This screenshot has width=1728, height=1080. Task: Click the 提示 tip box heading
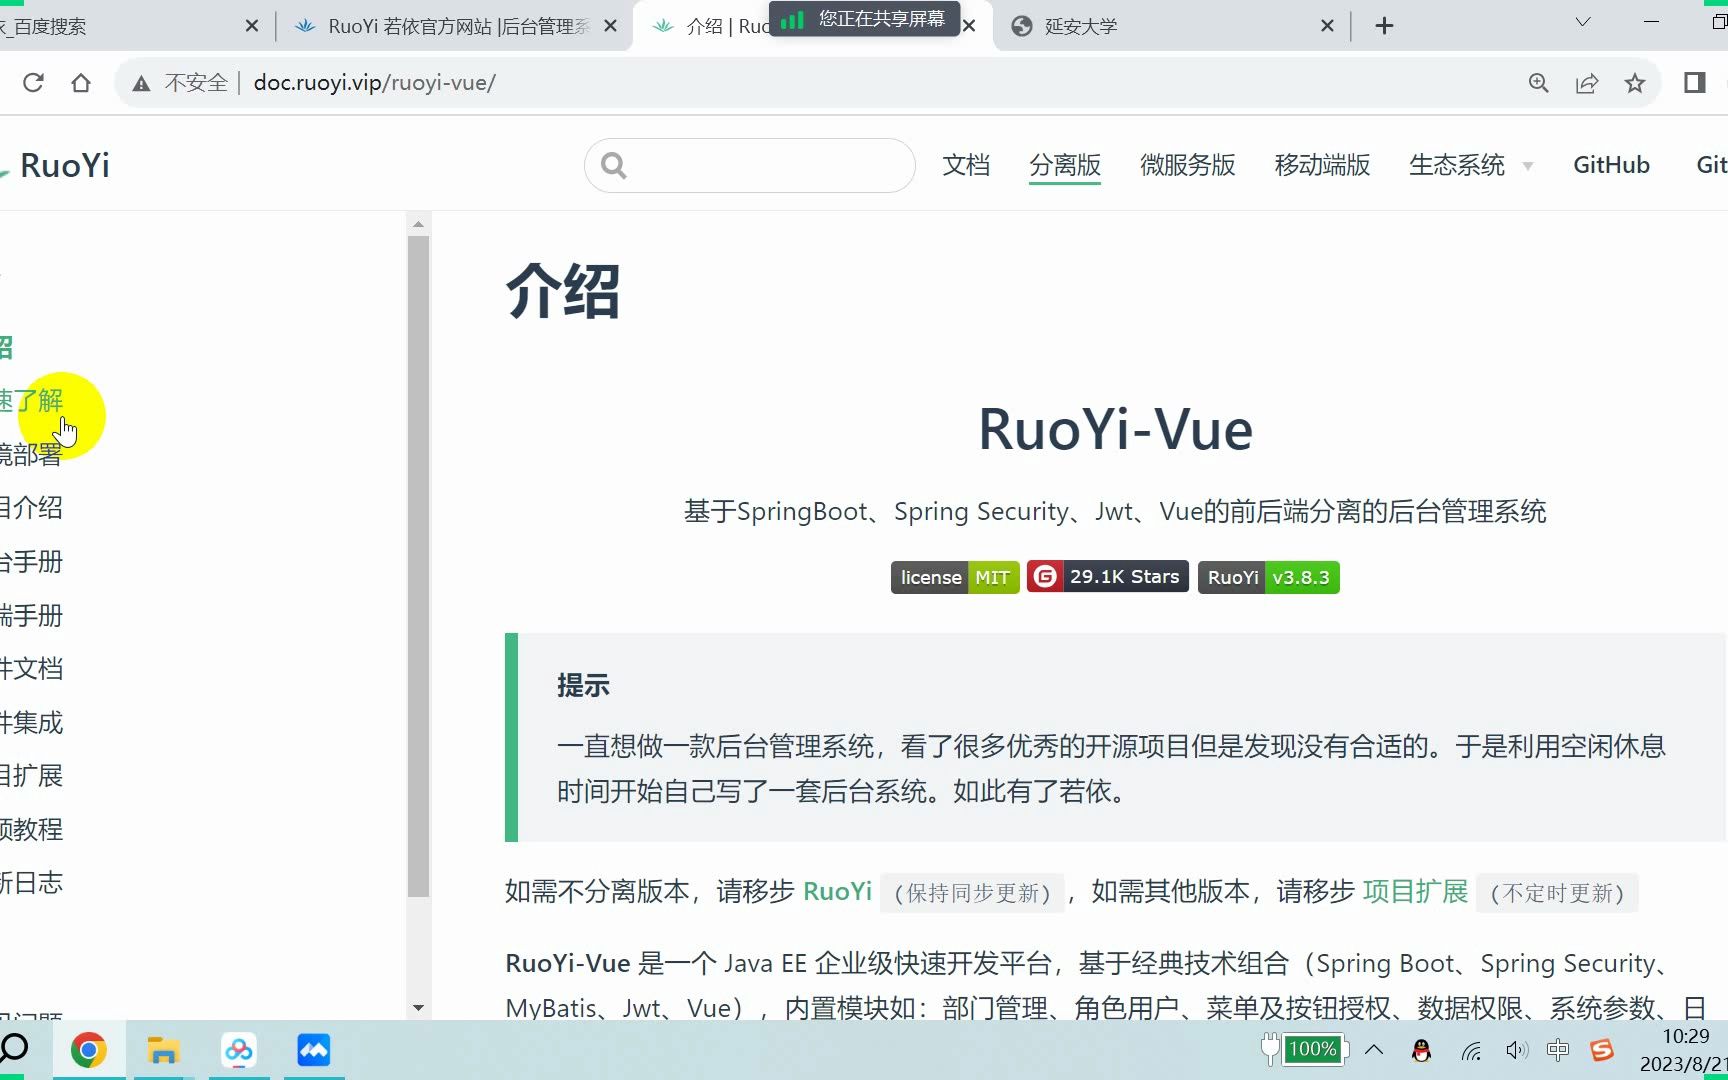[583, 686]
